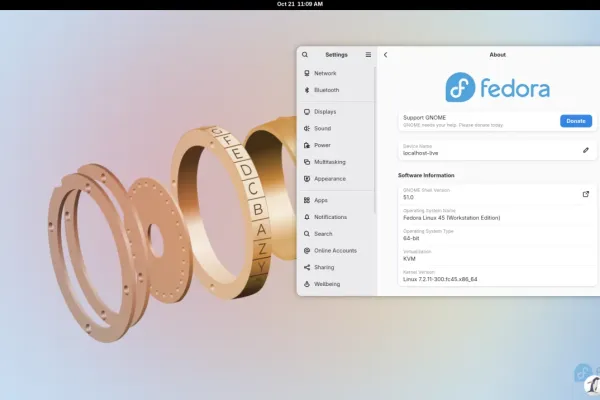Click the KVM virtualization value
Screen dimensions: 600x400
click(409, 259)
